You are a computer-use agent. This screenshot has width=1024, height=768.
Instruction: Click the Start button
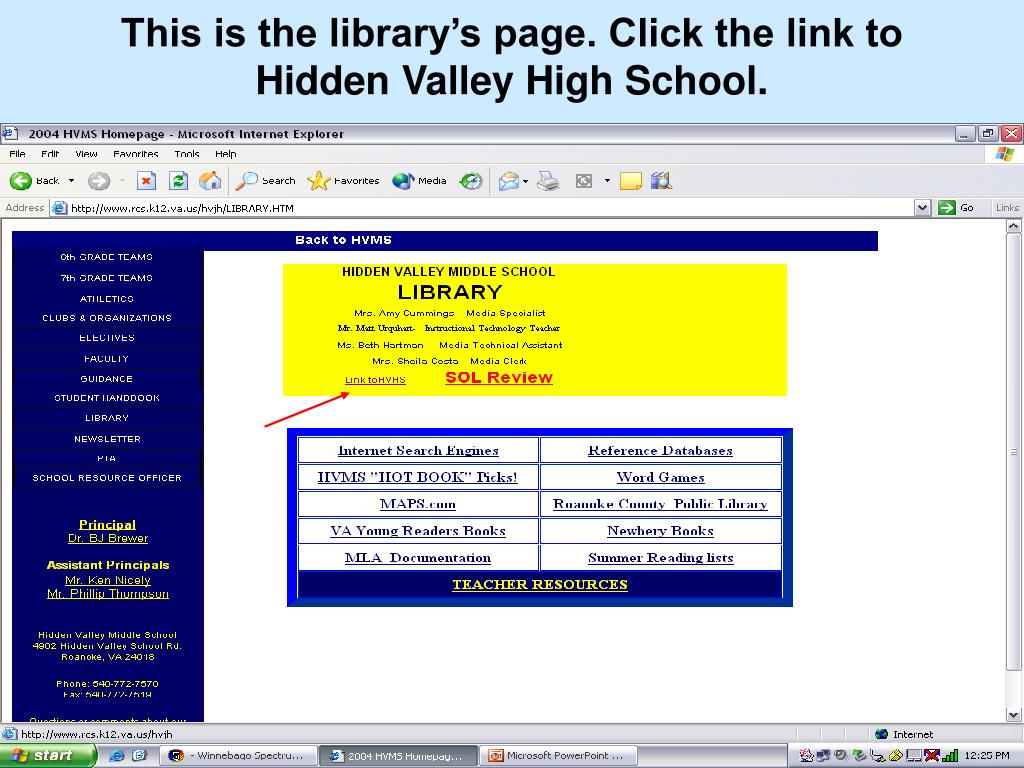[48, 756]
